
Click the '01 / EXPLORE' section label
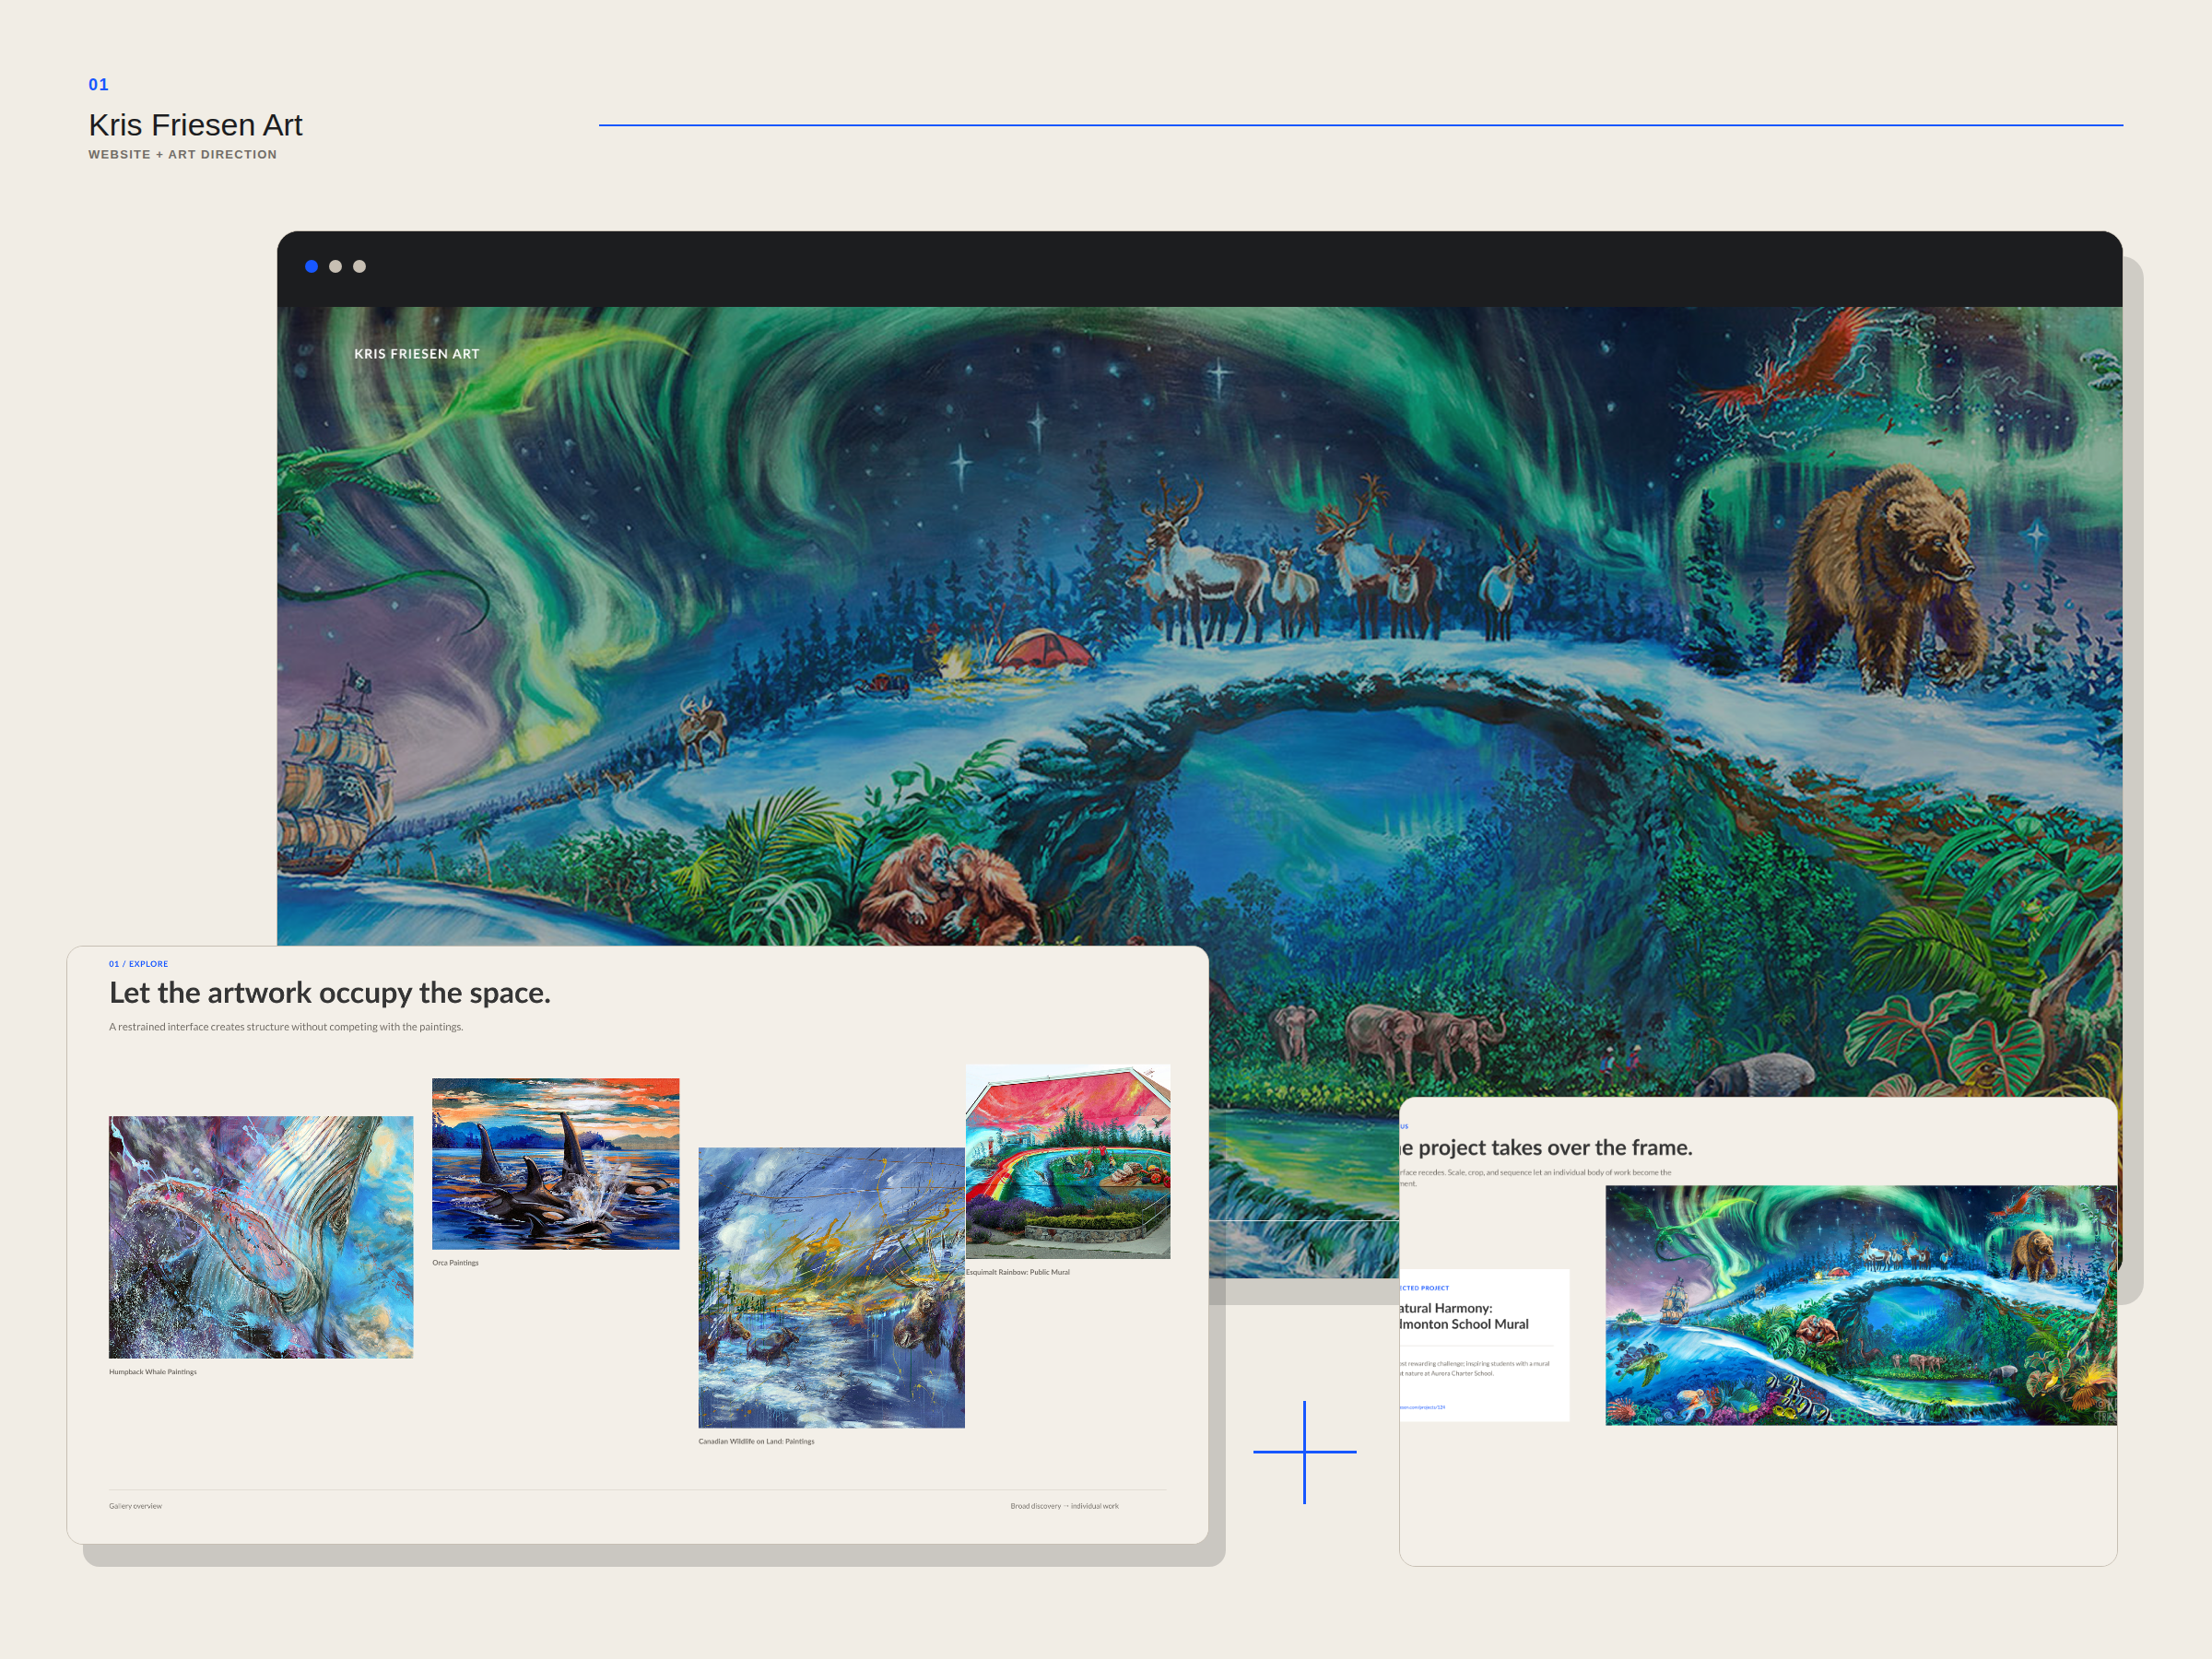click(x=138, y=964)
